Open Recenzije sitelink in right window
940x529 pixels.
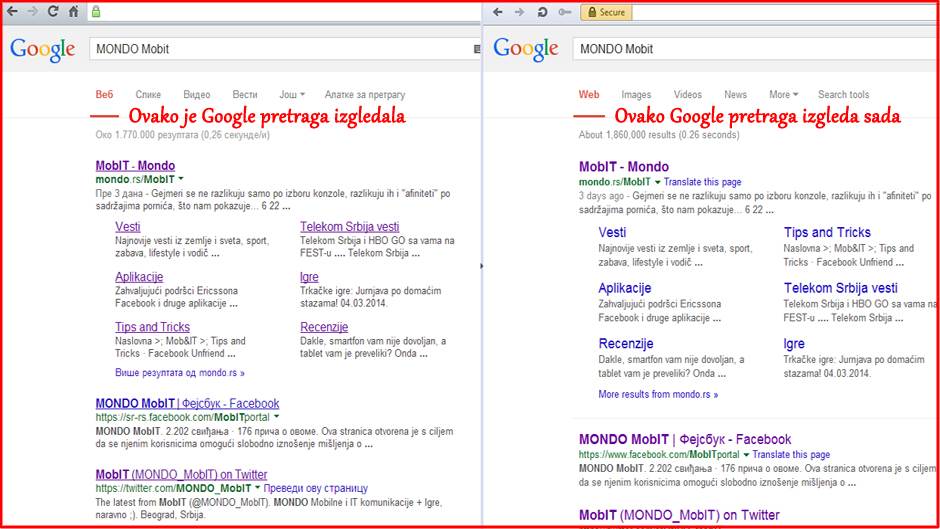pos(626,344)
